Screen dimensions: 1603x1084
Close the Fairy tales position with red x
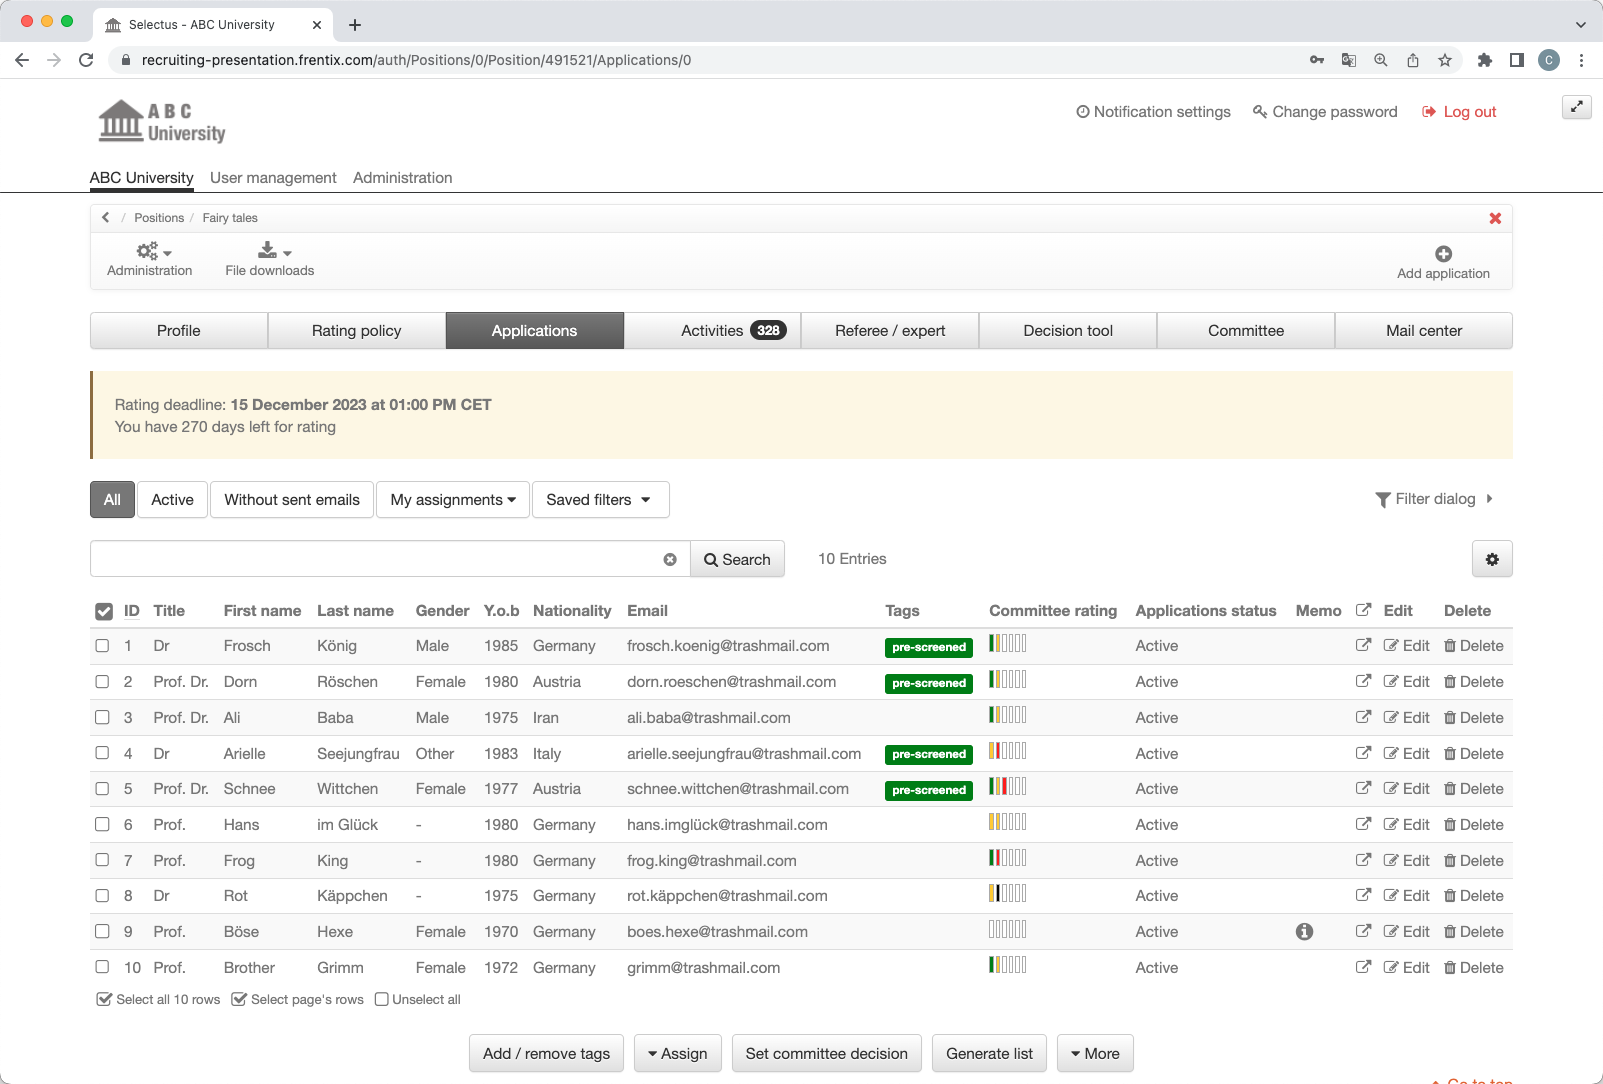point(1495,218)
